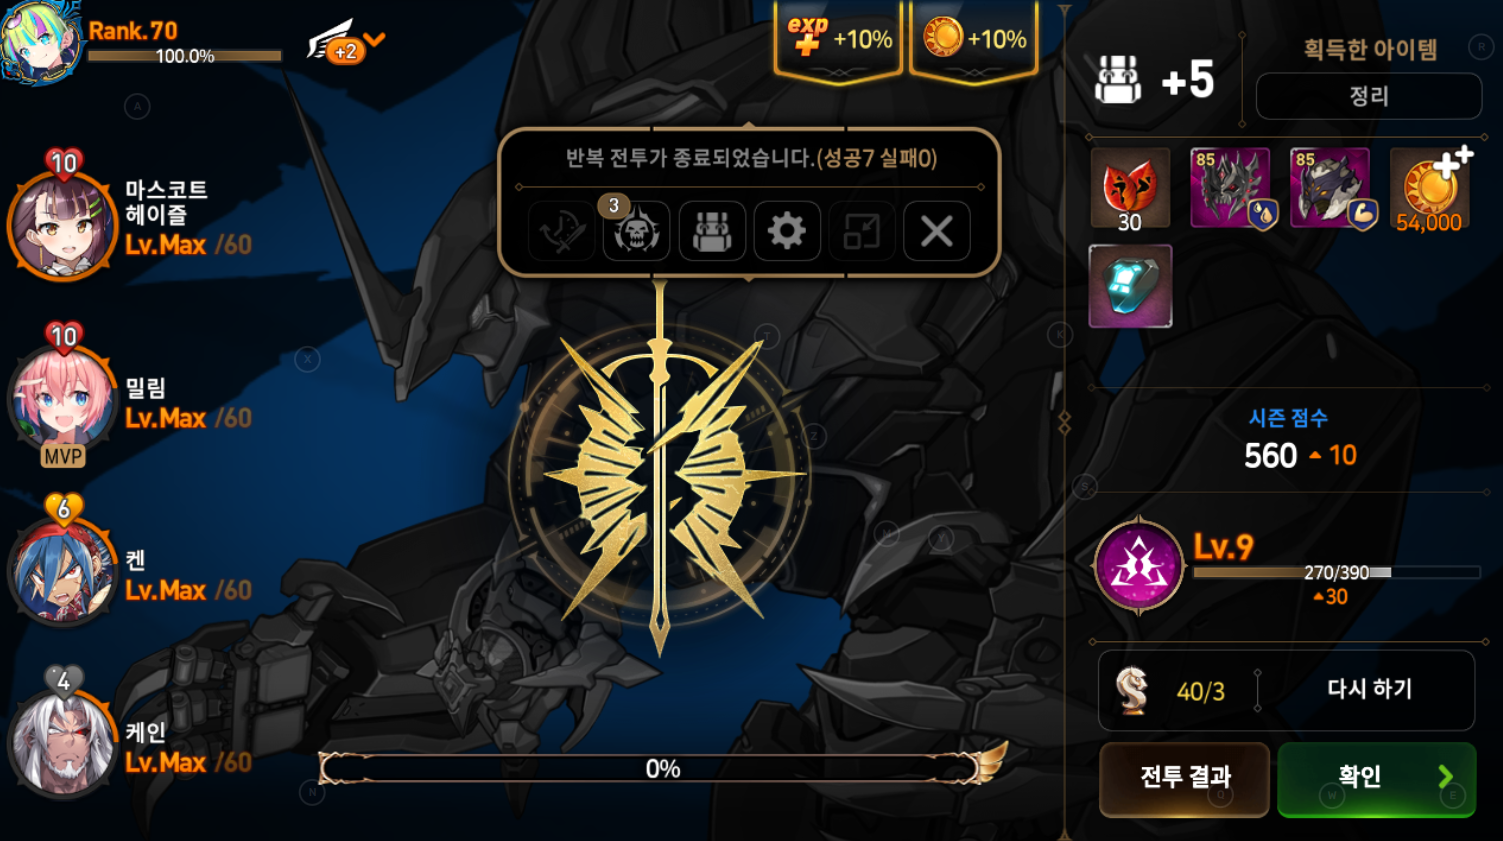
Task: Open the gear settings icon in the popup
Action: point(787,231)
